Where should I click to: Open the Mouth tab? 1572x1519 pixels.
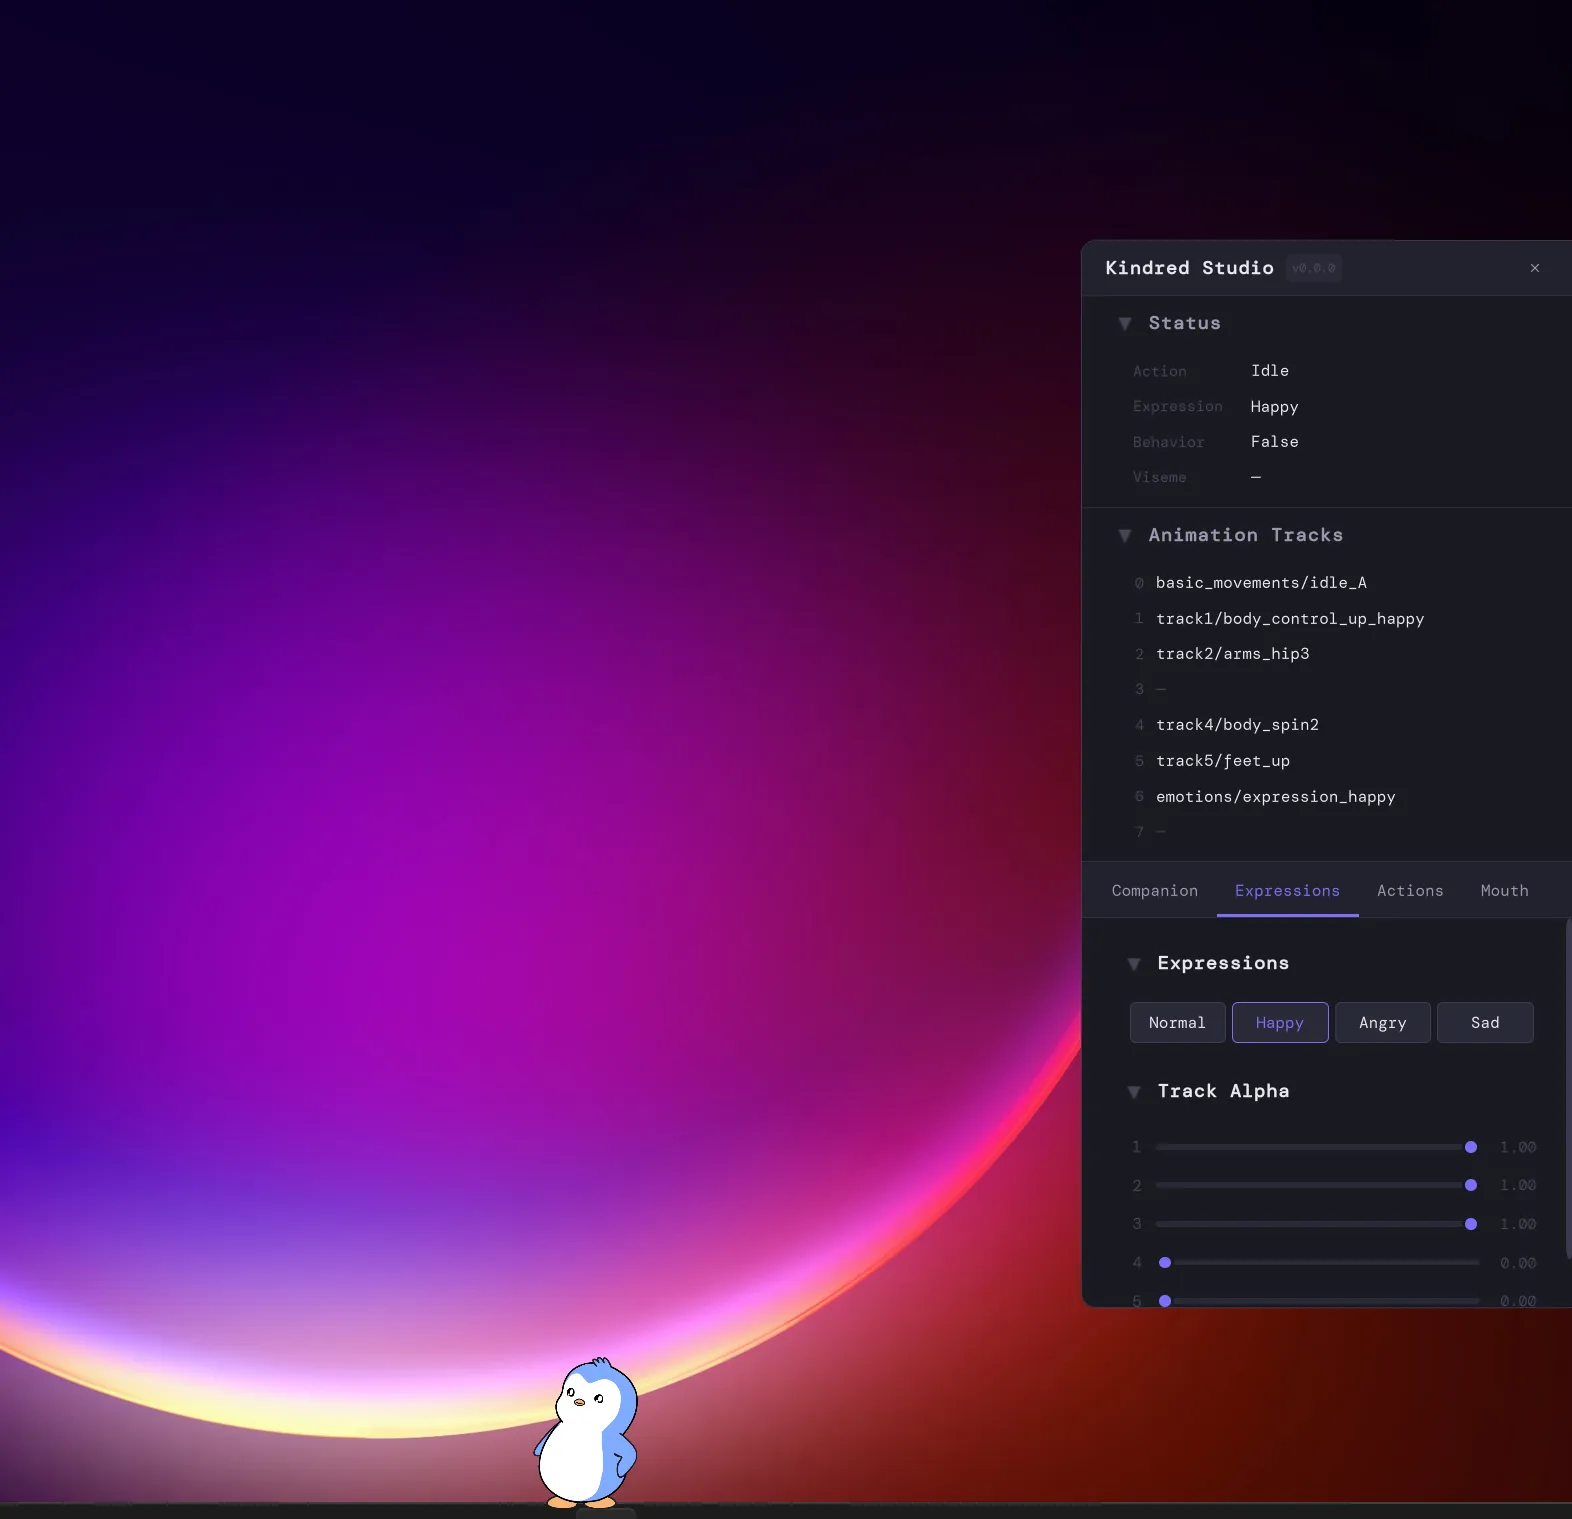[x=1504, y=891]
